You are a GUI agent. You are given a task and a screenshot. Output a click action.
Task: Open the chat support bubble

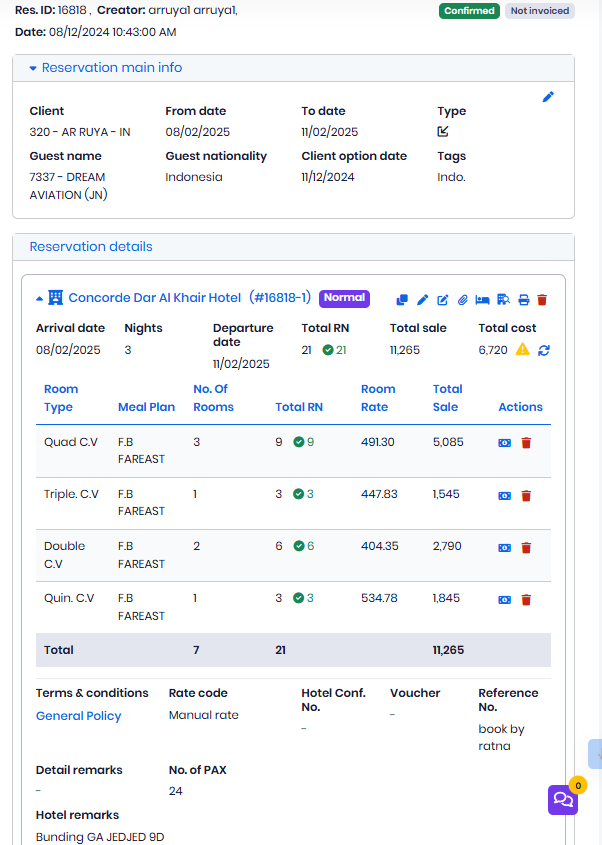(562, 800)
